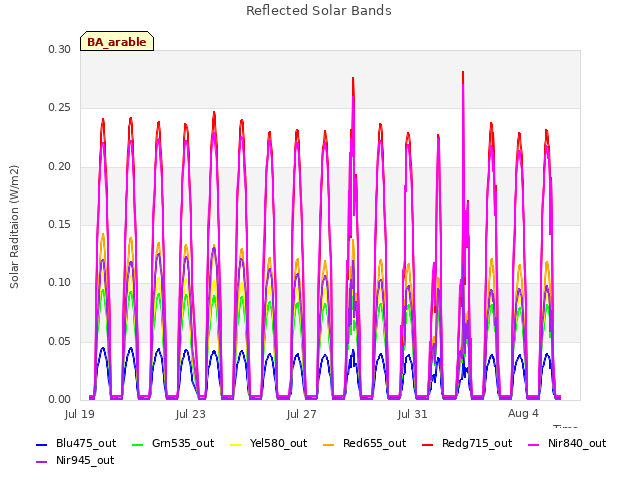Click the BA_arable annotation box
Screen dimensions: 640x480
(117, 41)
